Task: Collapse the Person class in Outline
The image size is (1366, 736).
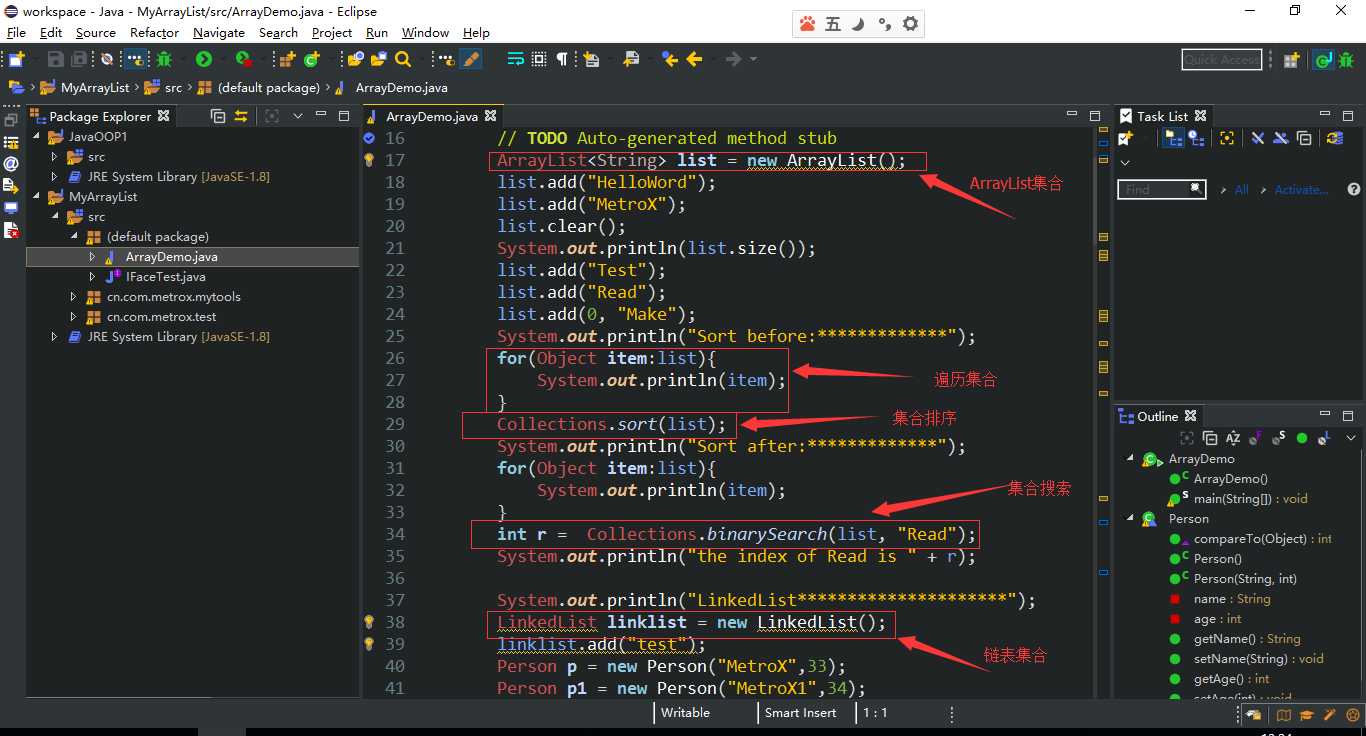Action: pos(1131,518)
